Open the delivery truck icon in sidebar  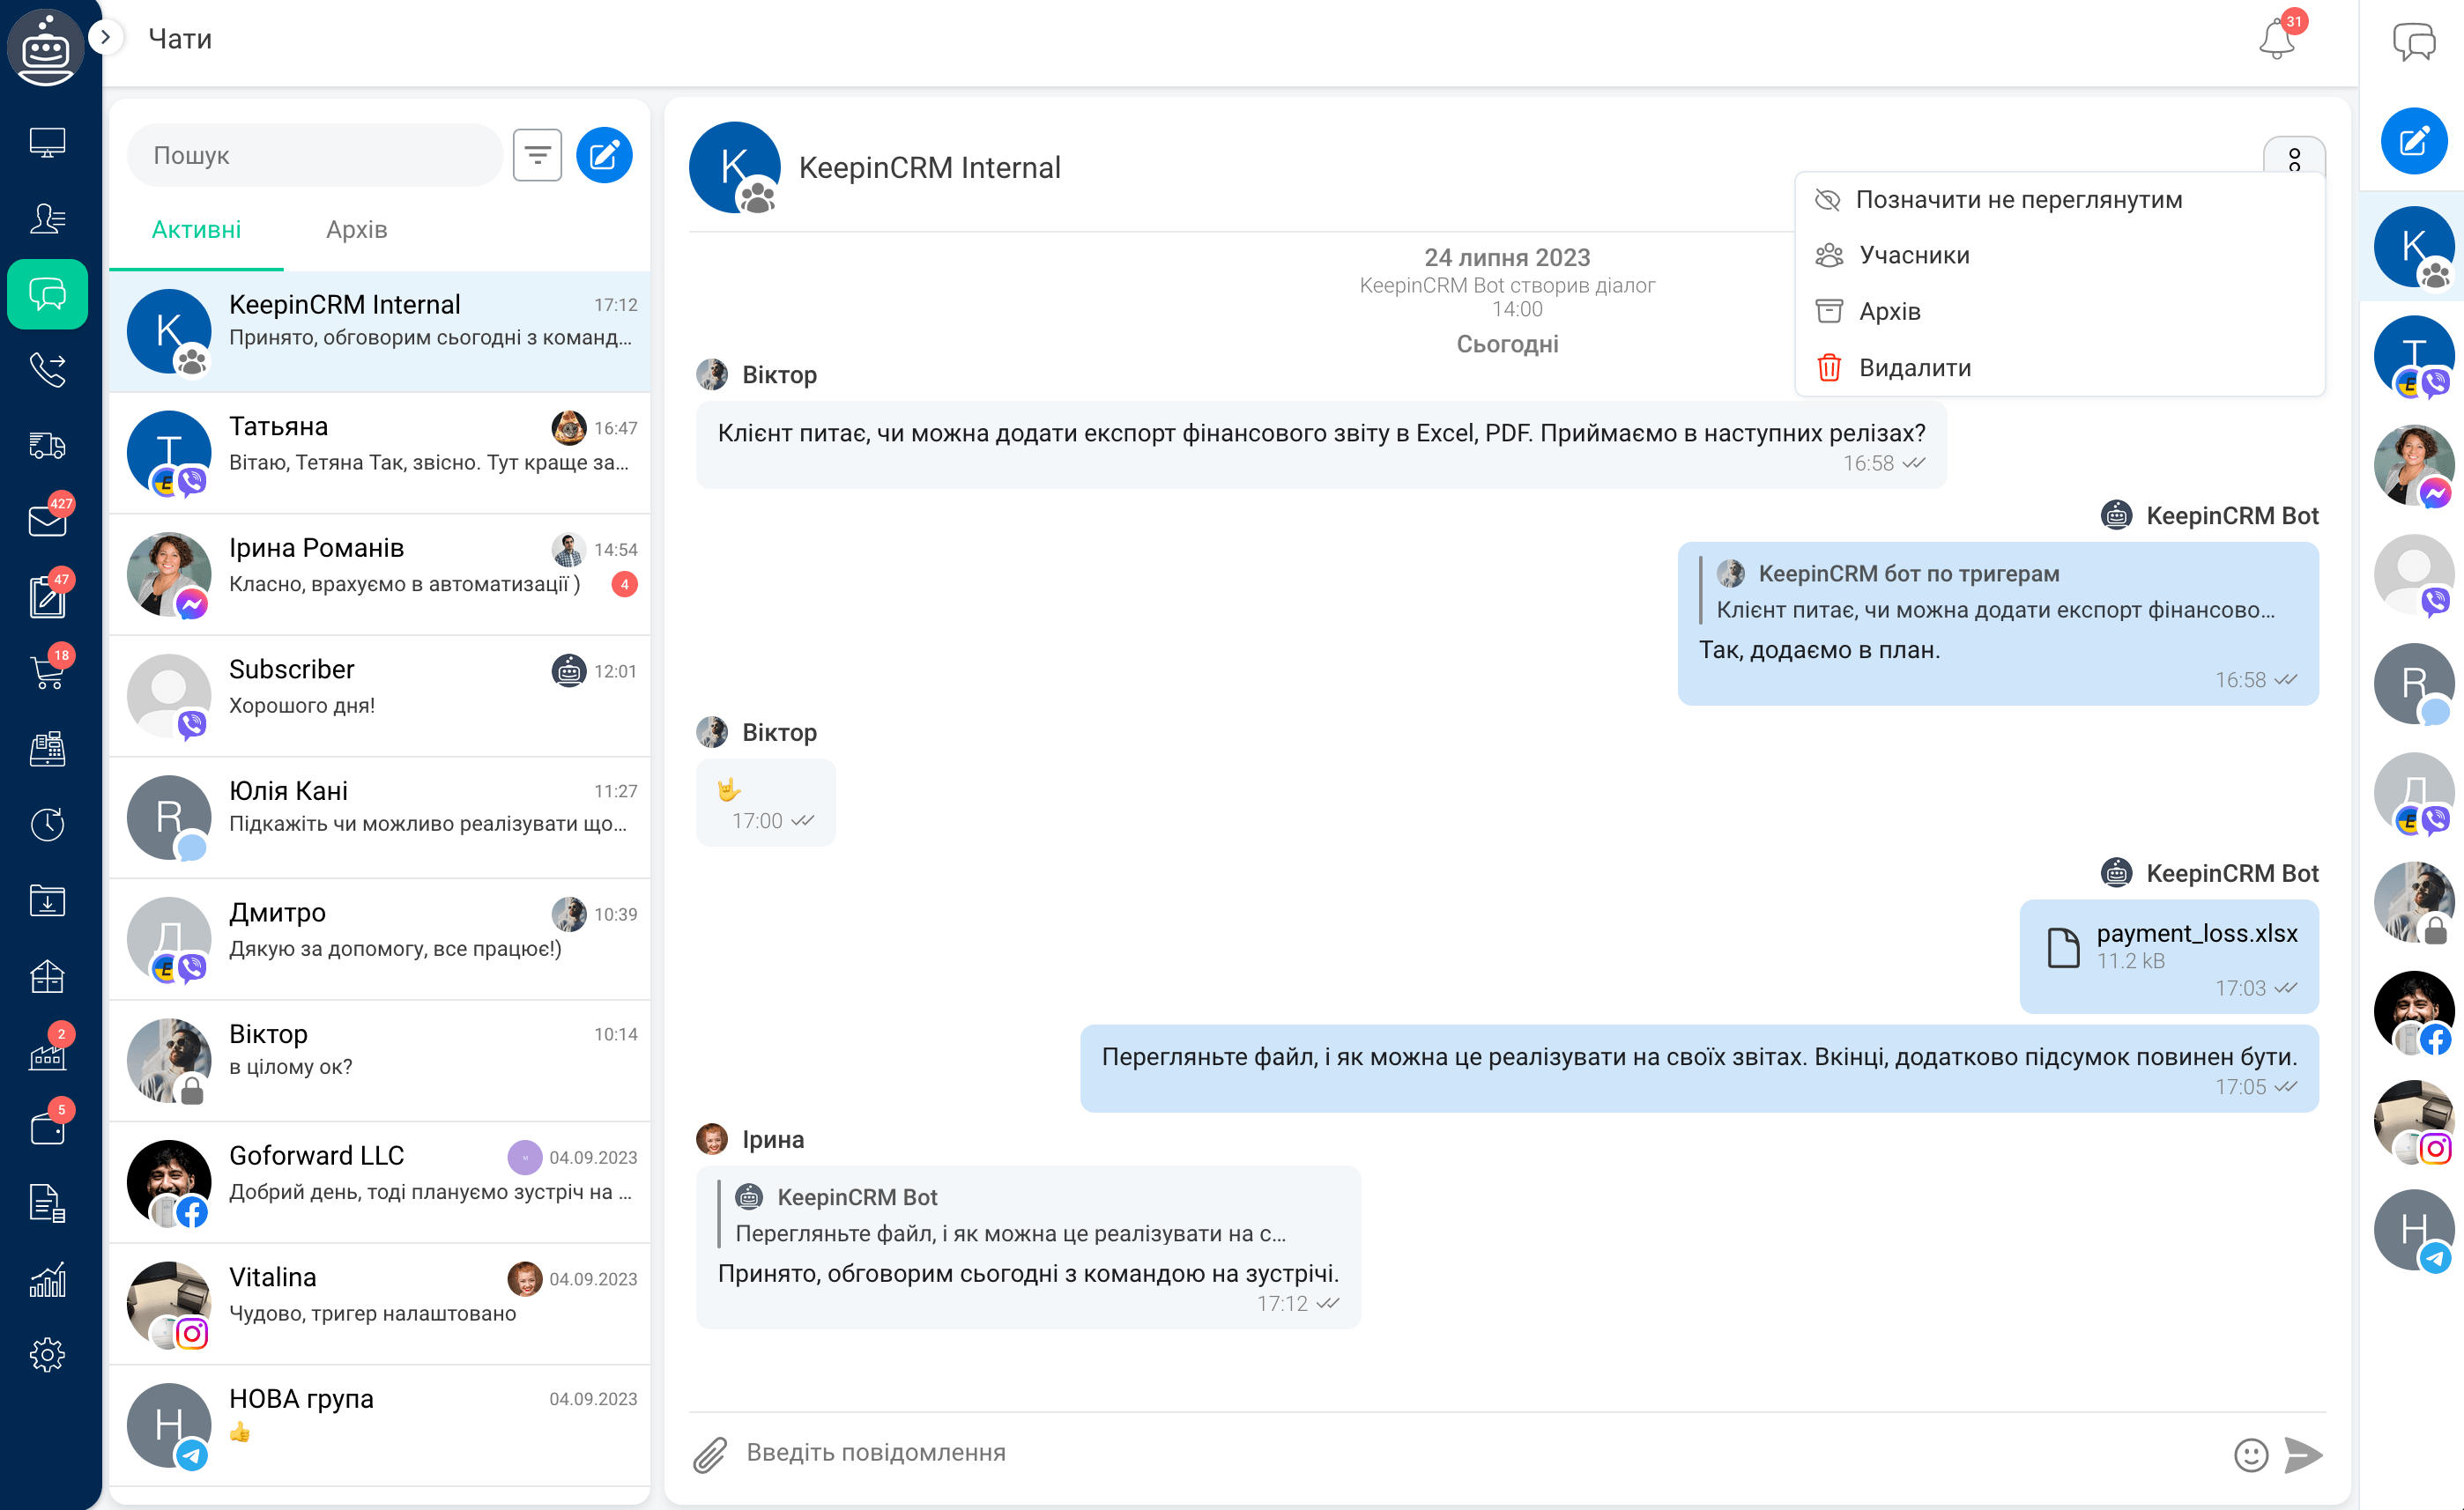pos(47,445)
